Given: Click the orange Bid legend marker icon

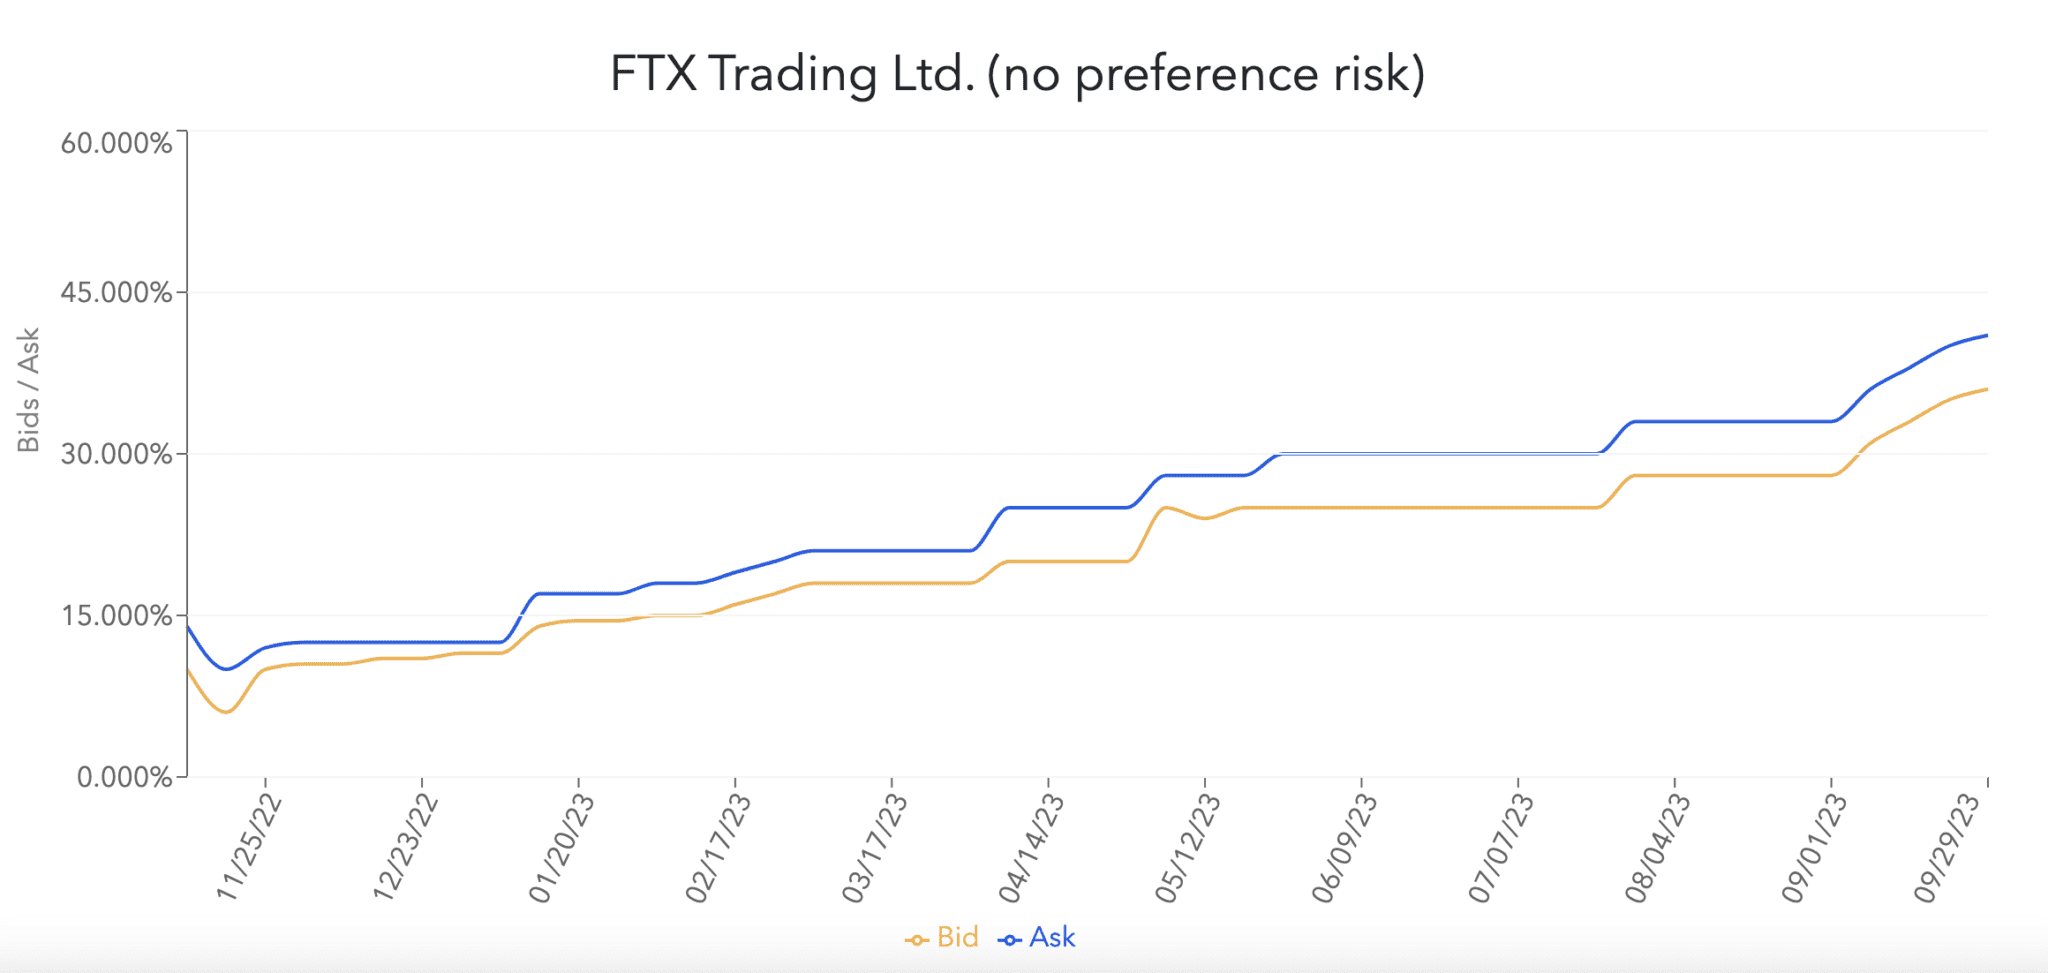Looking at the screenshot, I should click(916, 940).
